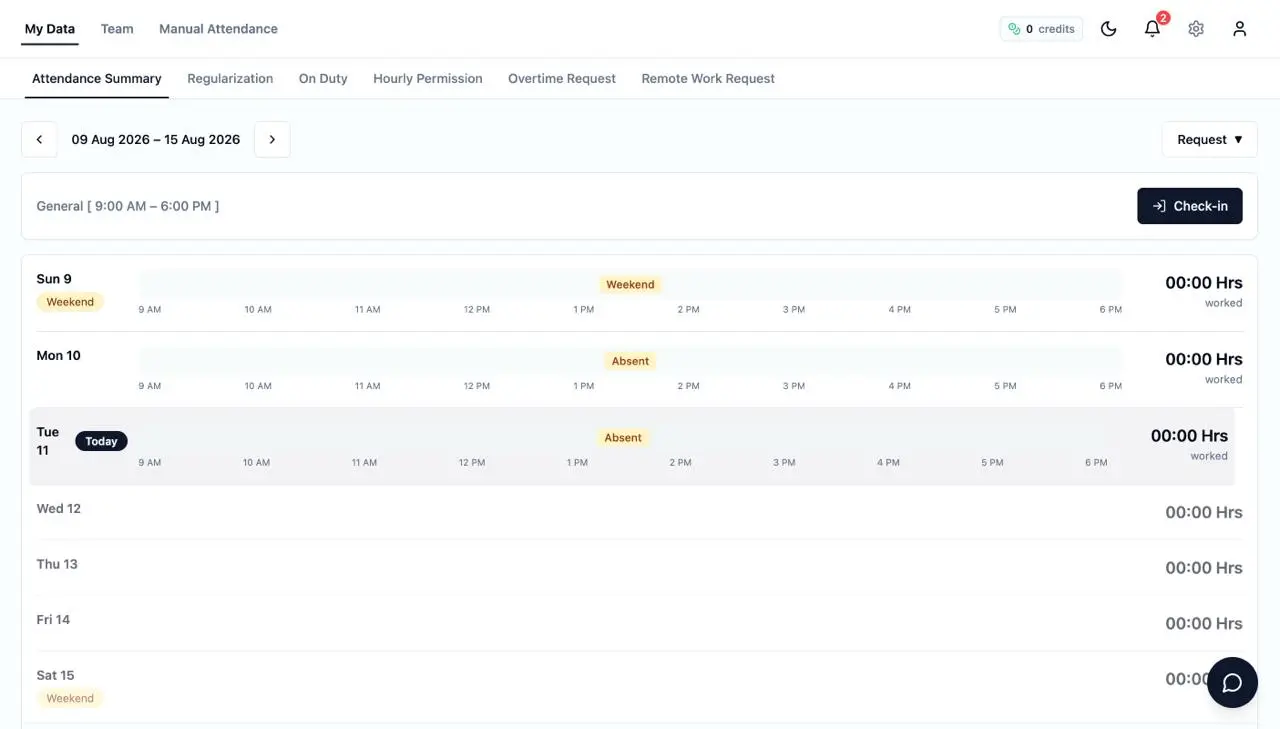1280x729 pixels.
Task: Switch to Team tab
Action: [x=117, y=29]
